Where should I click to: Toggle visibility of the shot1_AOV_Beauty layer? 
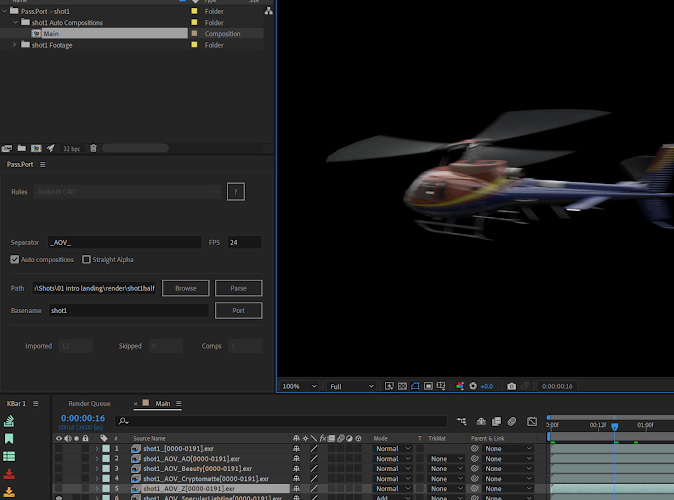coord(59,469)
